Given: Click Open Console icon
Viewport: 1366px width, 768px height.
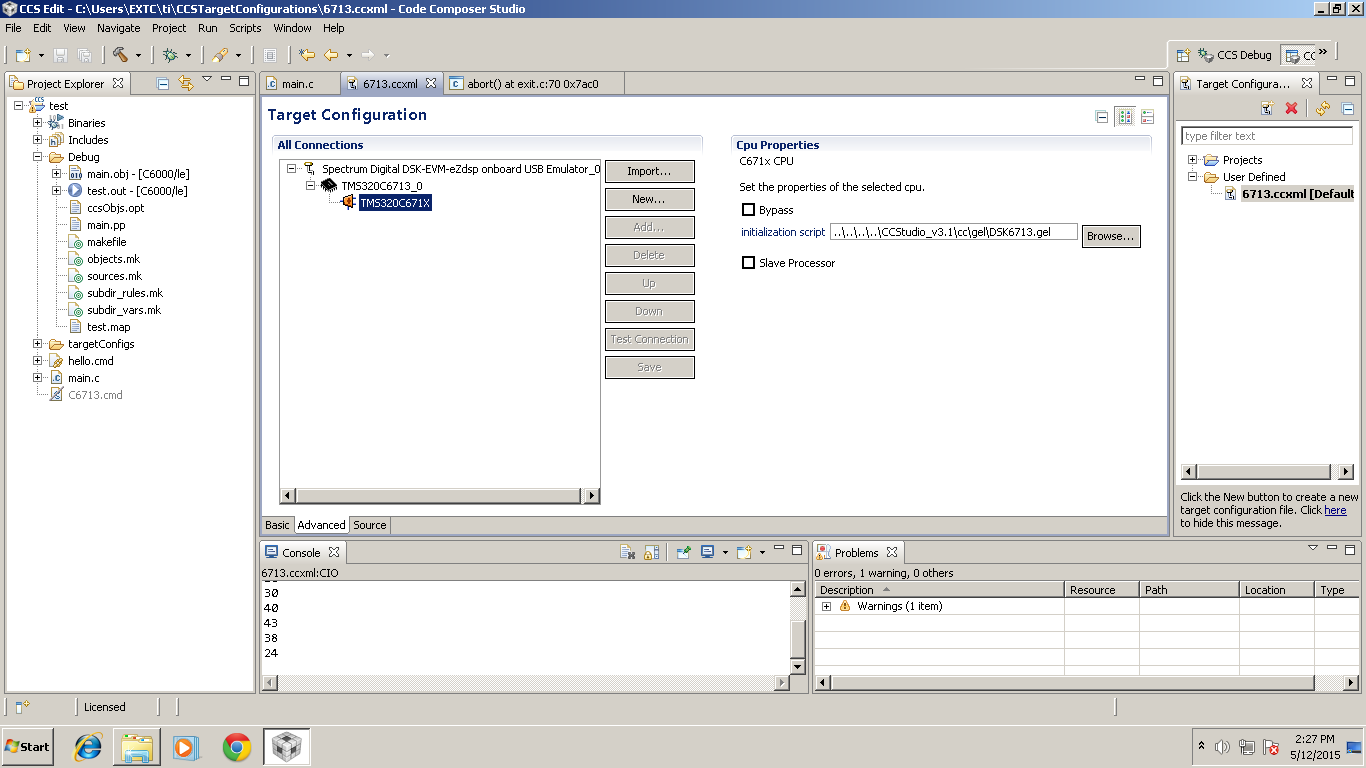Looking at the screenshot, I should 743,552.
